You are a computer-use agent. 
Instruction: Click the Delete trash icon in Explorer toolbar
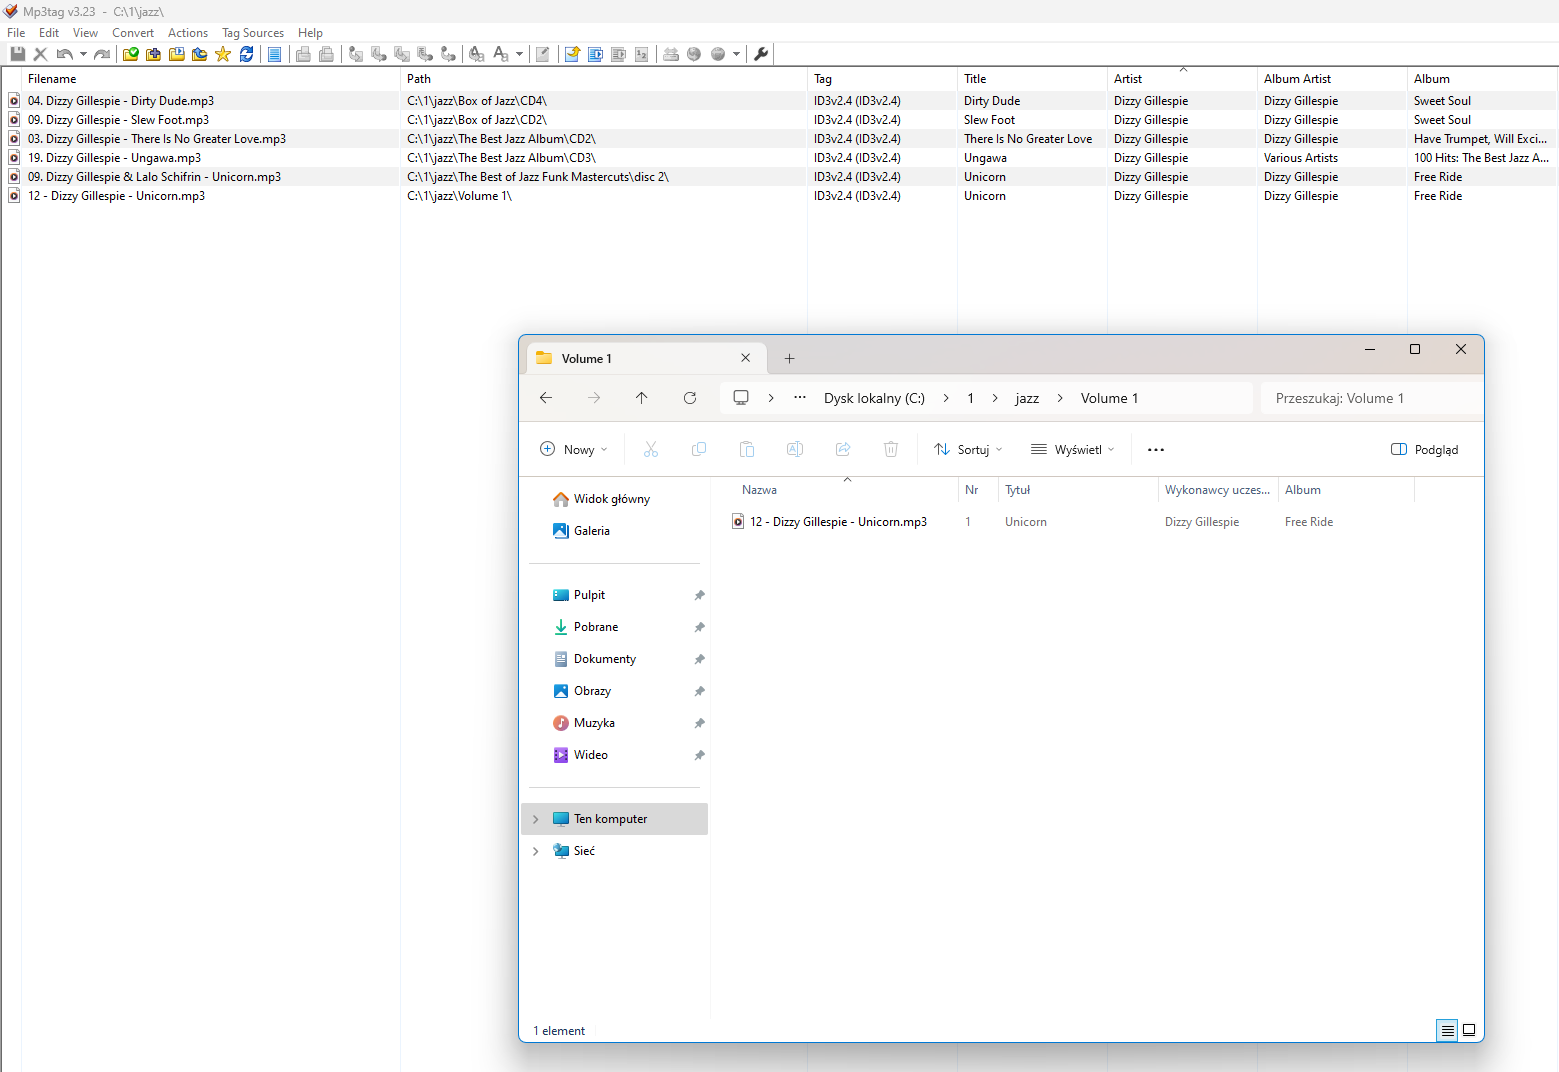pos(891,450)
